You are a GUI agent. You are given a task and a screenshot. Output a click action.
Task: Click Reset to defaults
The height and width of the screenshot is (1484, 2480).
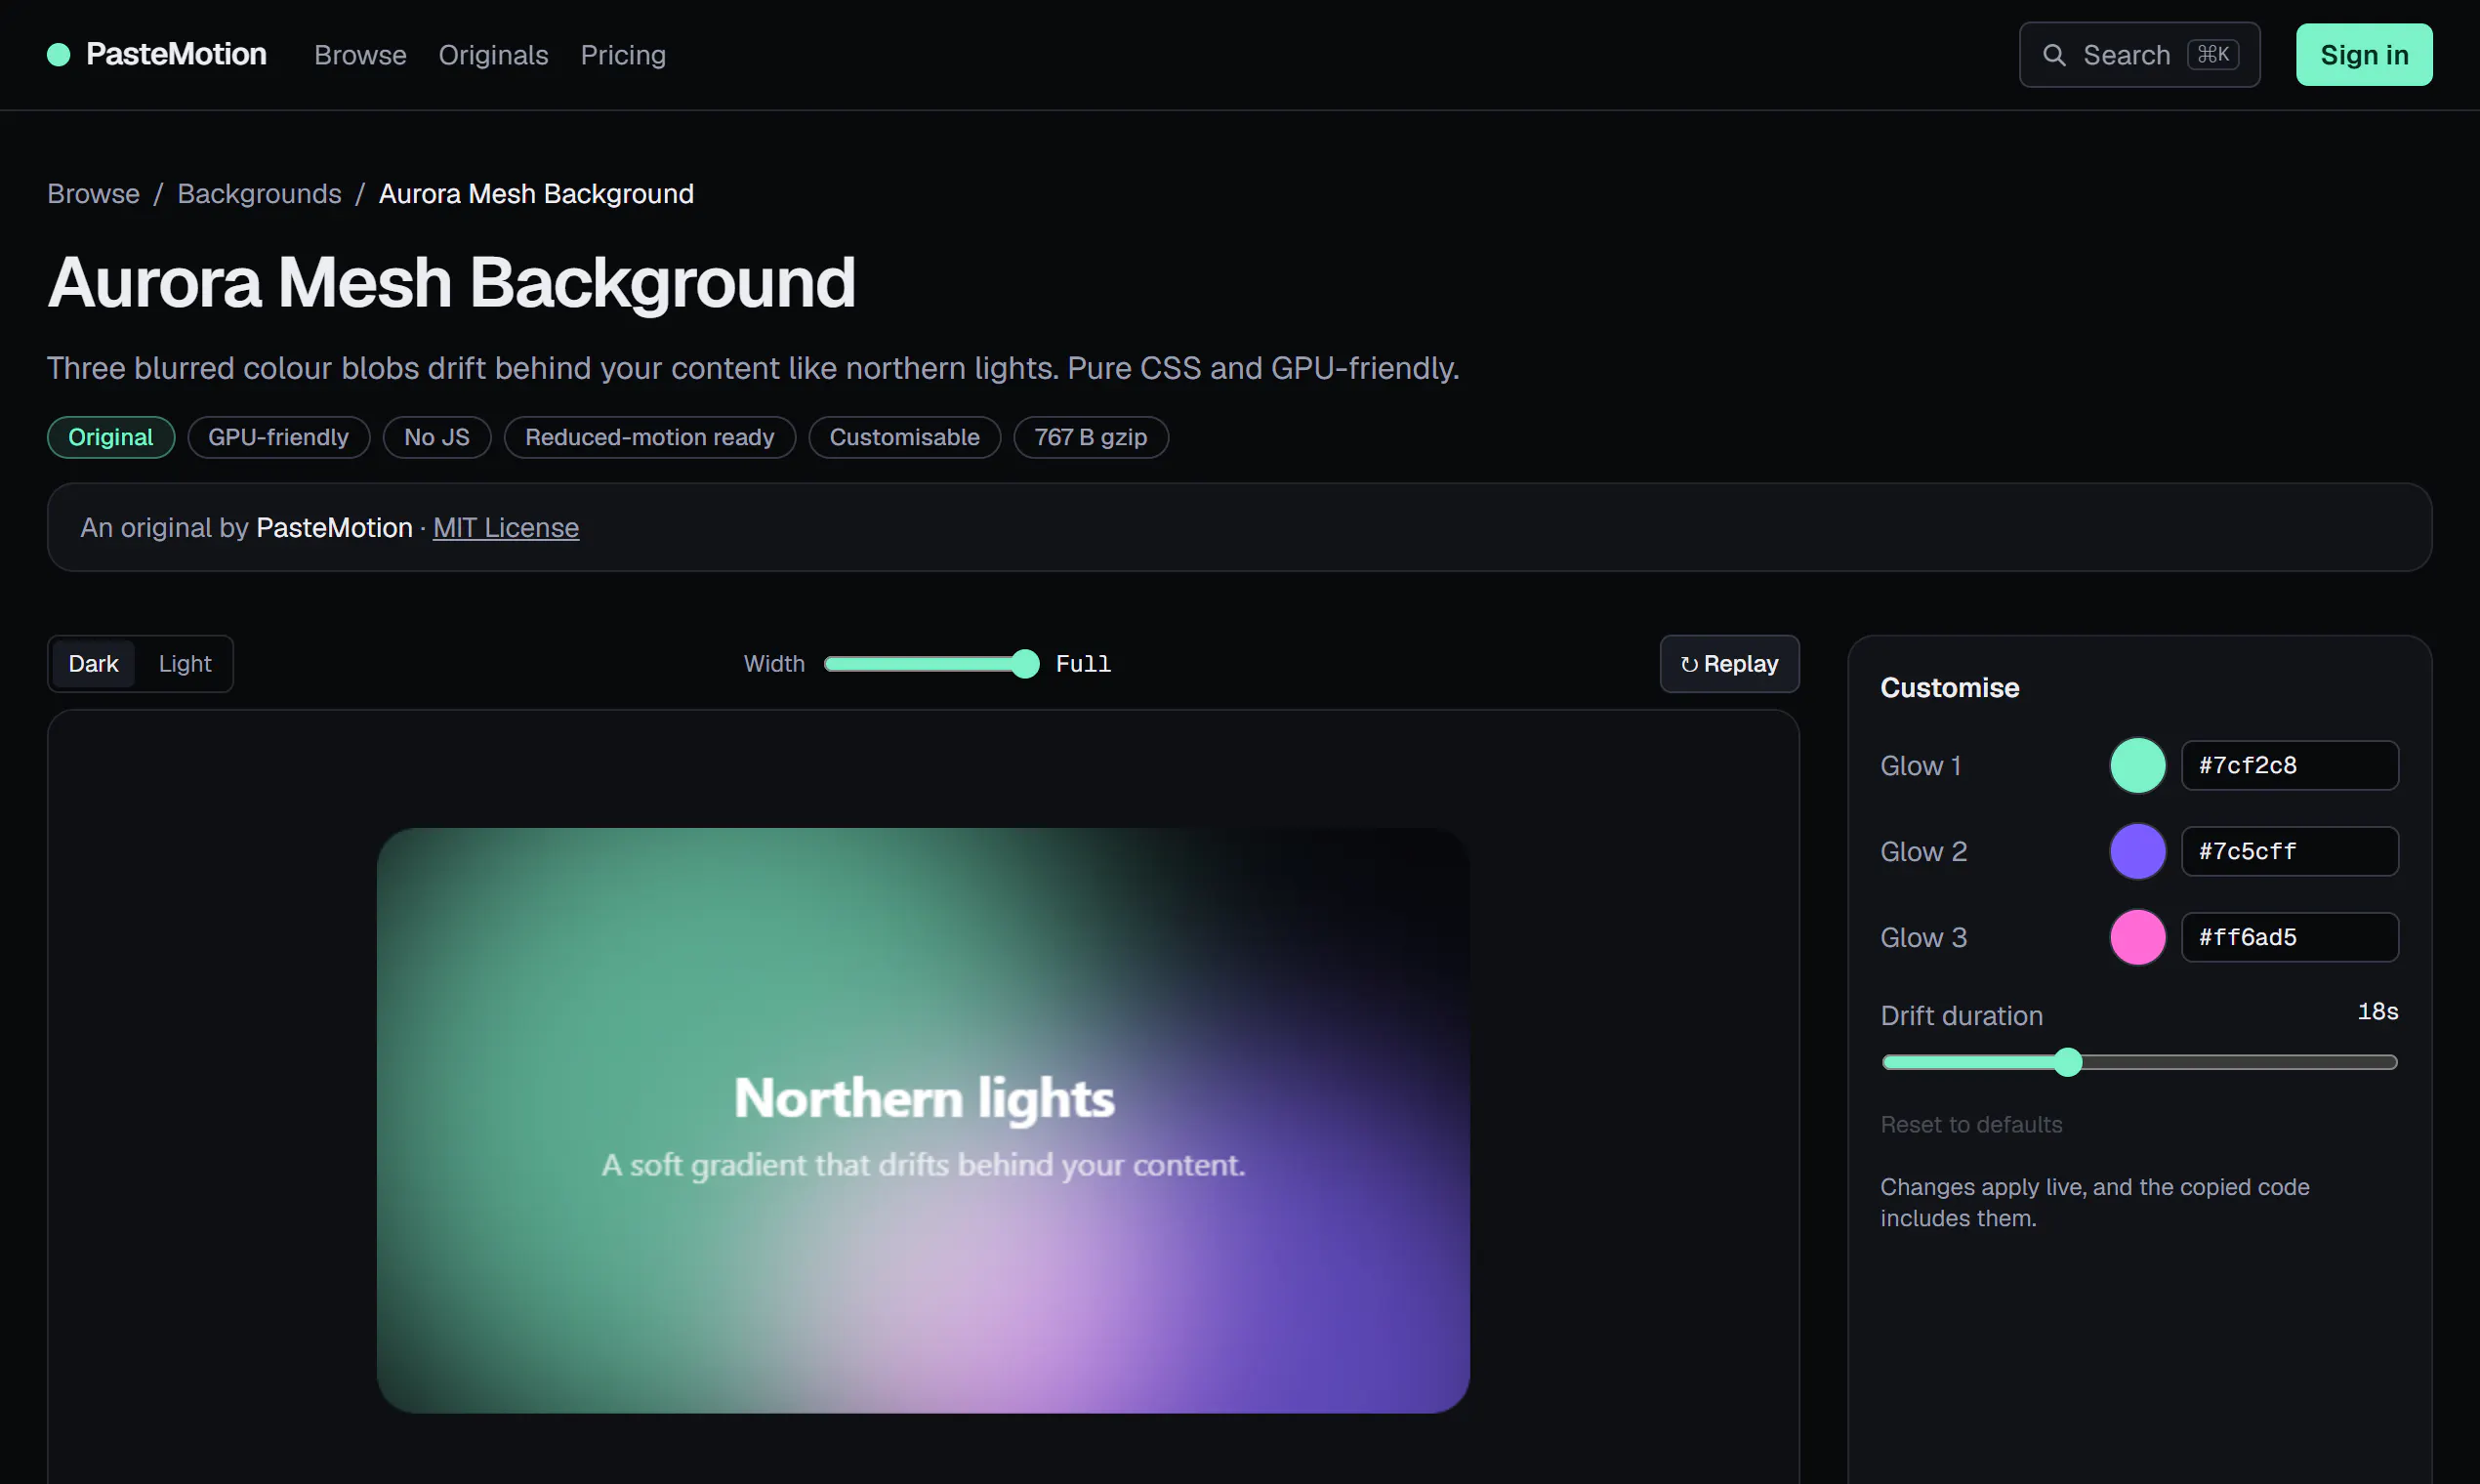(x=1970, y=1124)
